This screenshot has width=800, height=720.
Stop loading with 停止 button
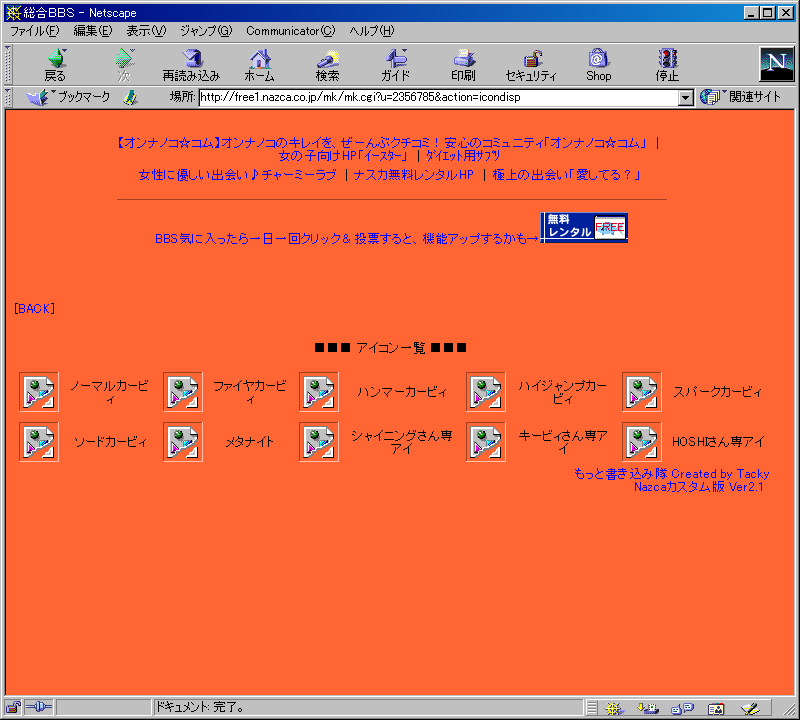[667, 65]
